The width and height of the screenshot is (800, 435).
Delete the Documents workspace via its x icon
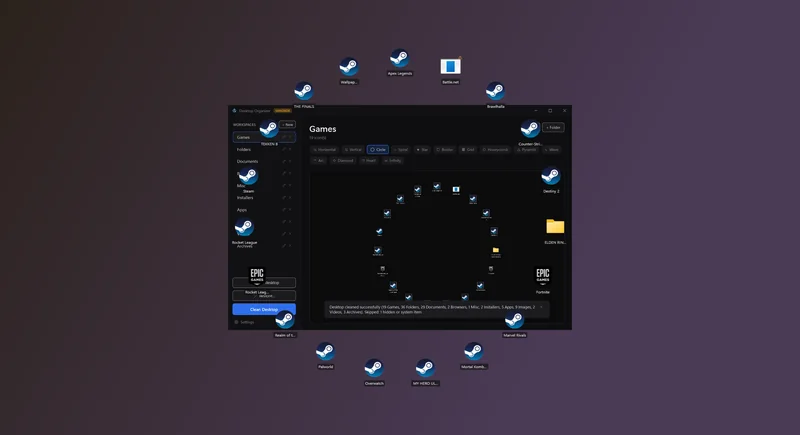(x=290, y=161)
